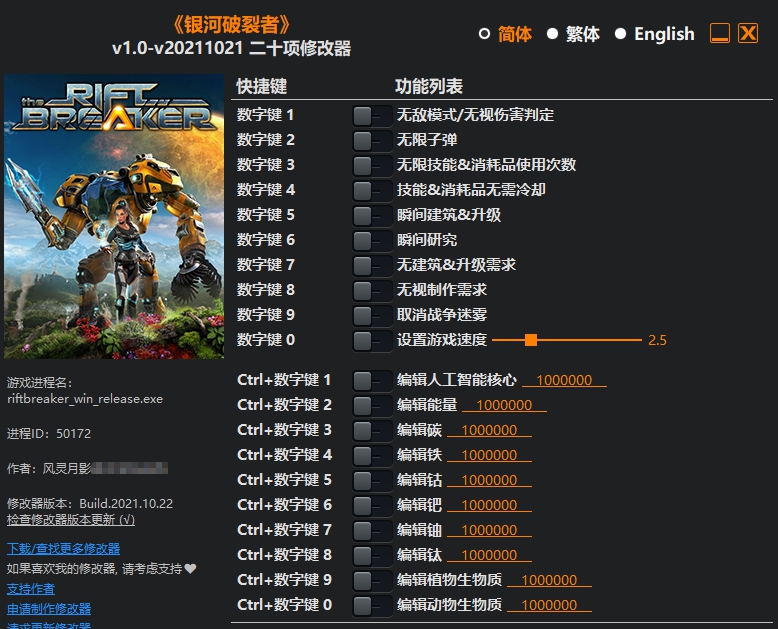The height and width of the screenshot is (629, 778).
Task: Click hotkey label 数字键 1
Action: (x=265, y=115)
